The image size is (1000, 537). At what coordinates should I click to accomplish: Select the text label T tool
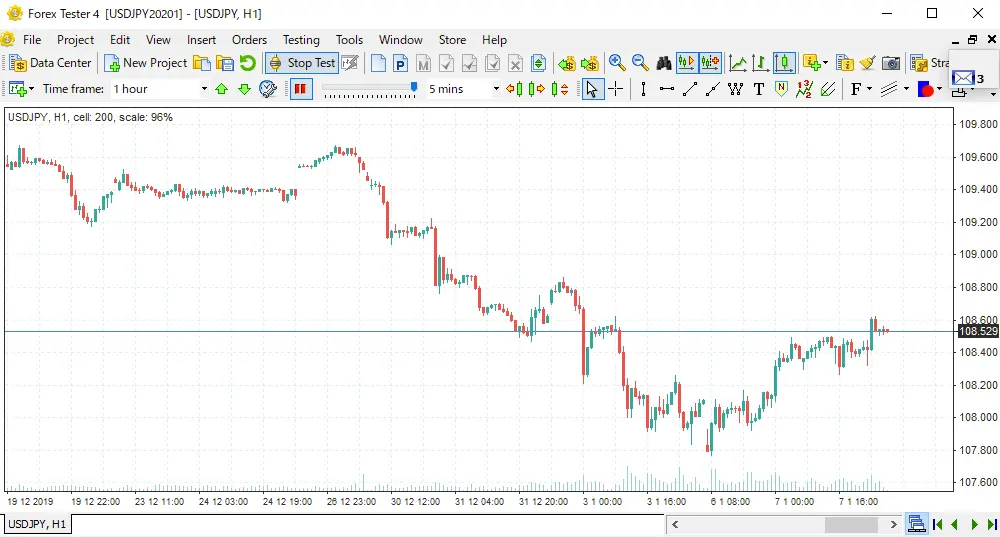[x=758, y=89]
